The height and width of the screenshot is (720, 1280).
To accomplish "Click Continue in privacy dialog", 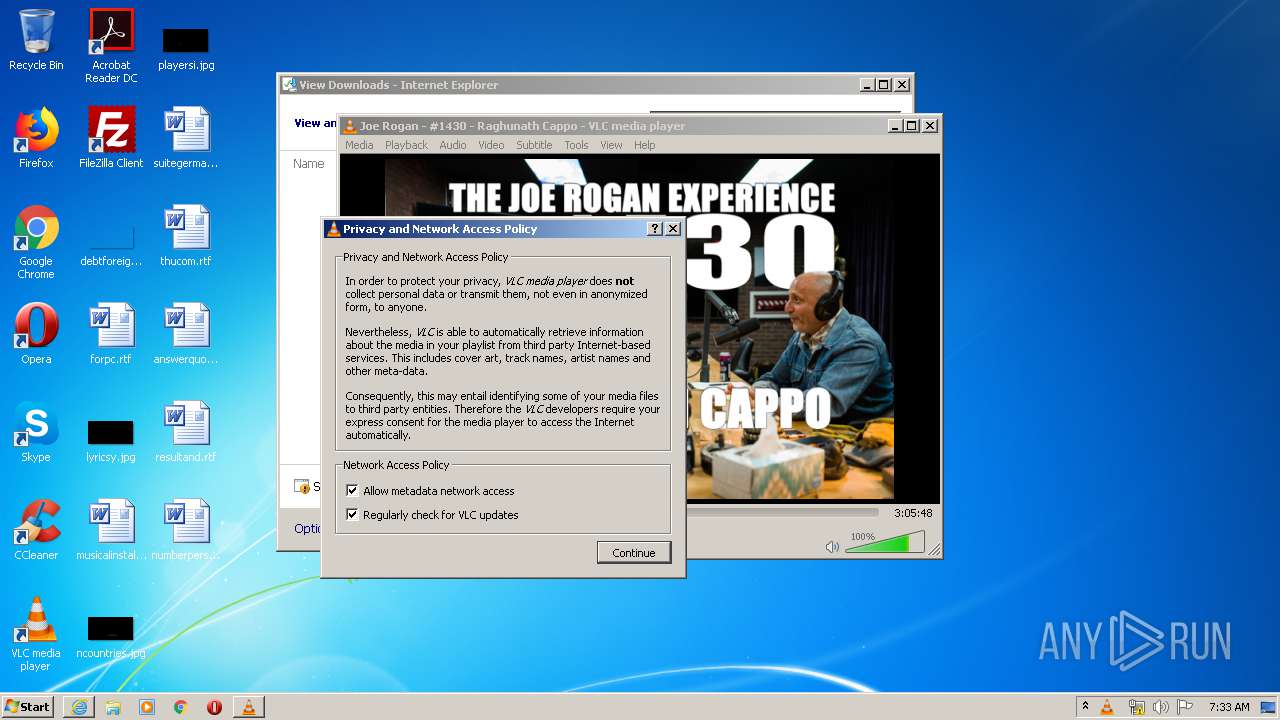I will pos(634,553).
